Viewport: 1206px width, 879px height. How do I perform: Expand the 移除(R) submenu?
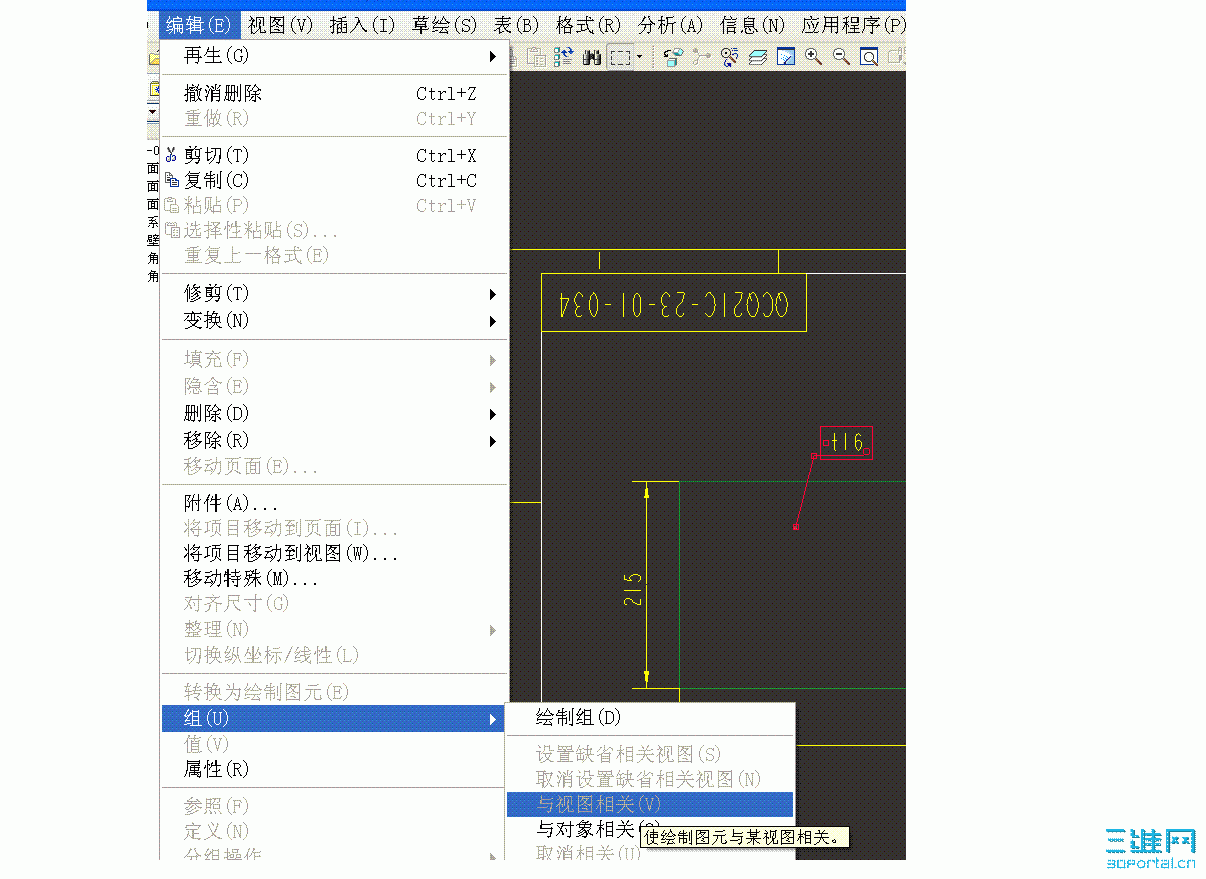pyautogui.click(x=334, y=440)
